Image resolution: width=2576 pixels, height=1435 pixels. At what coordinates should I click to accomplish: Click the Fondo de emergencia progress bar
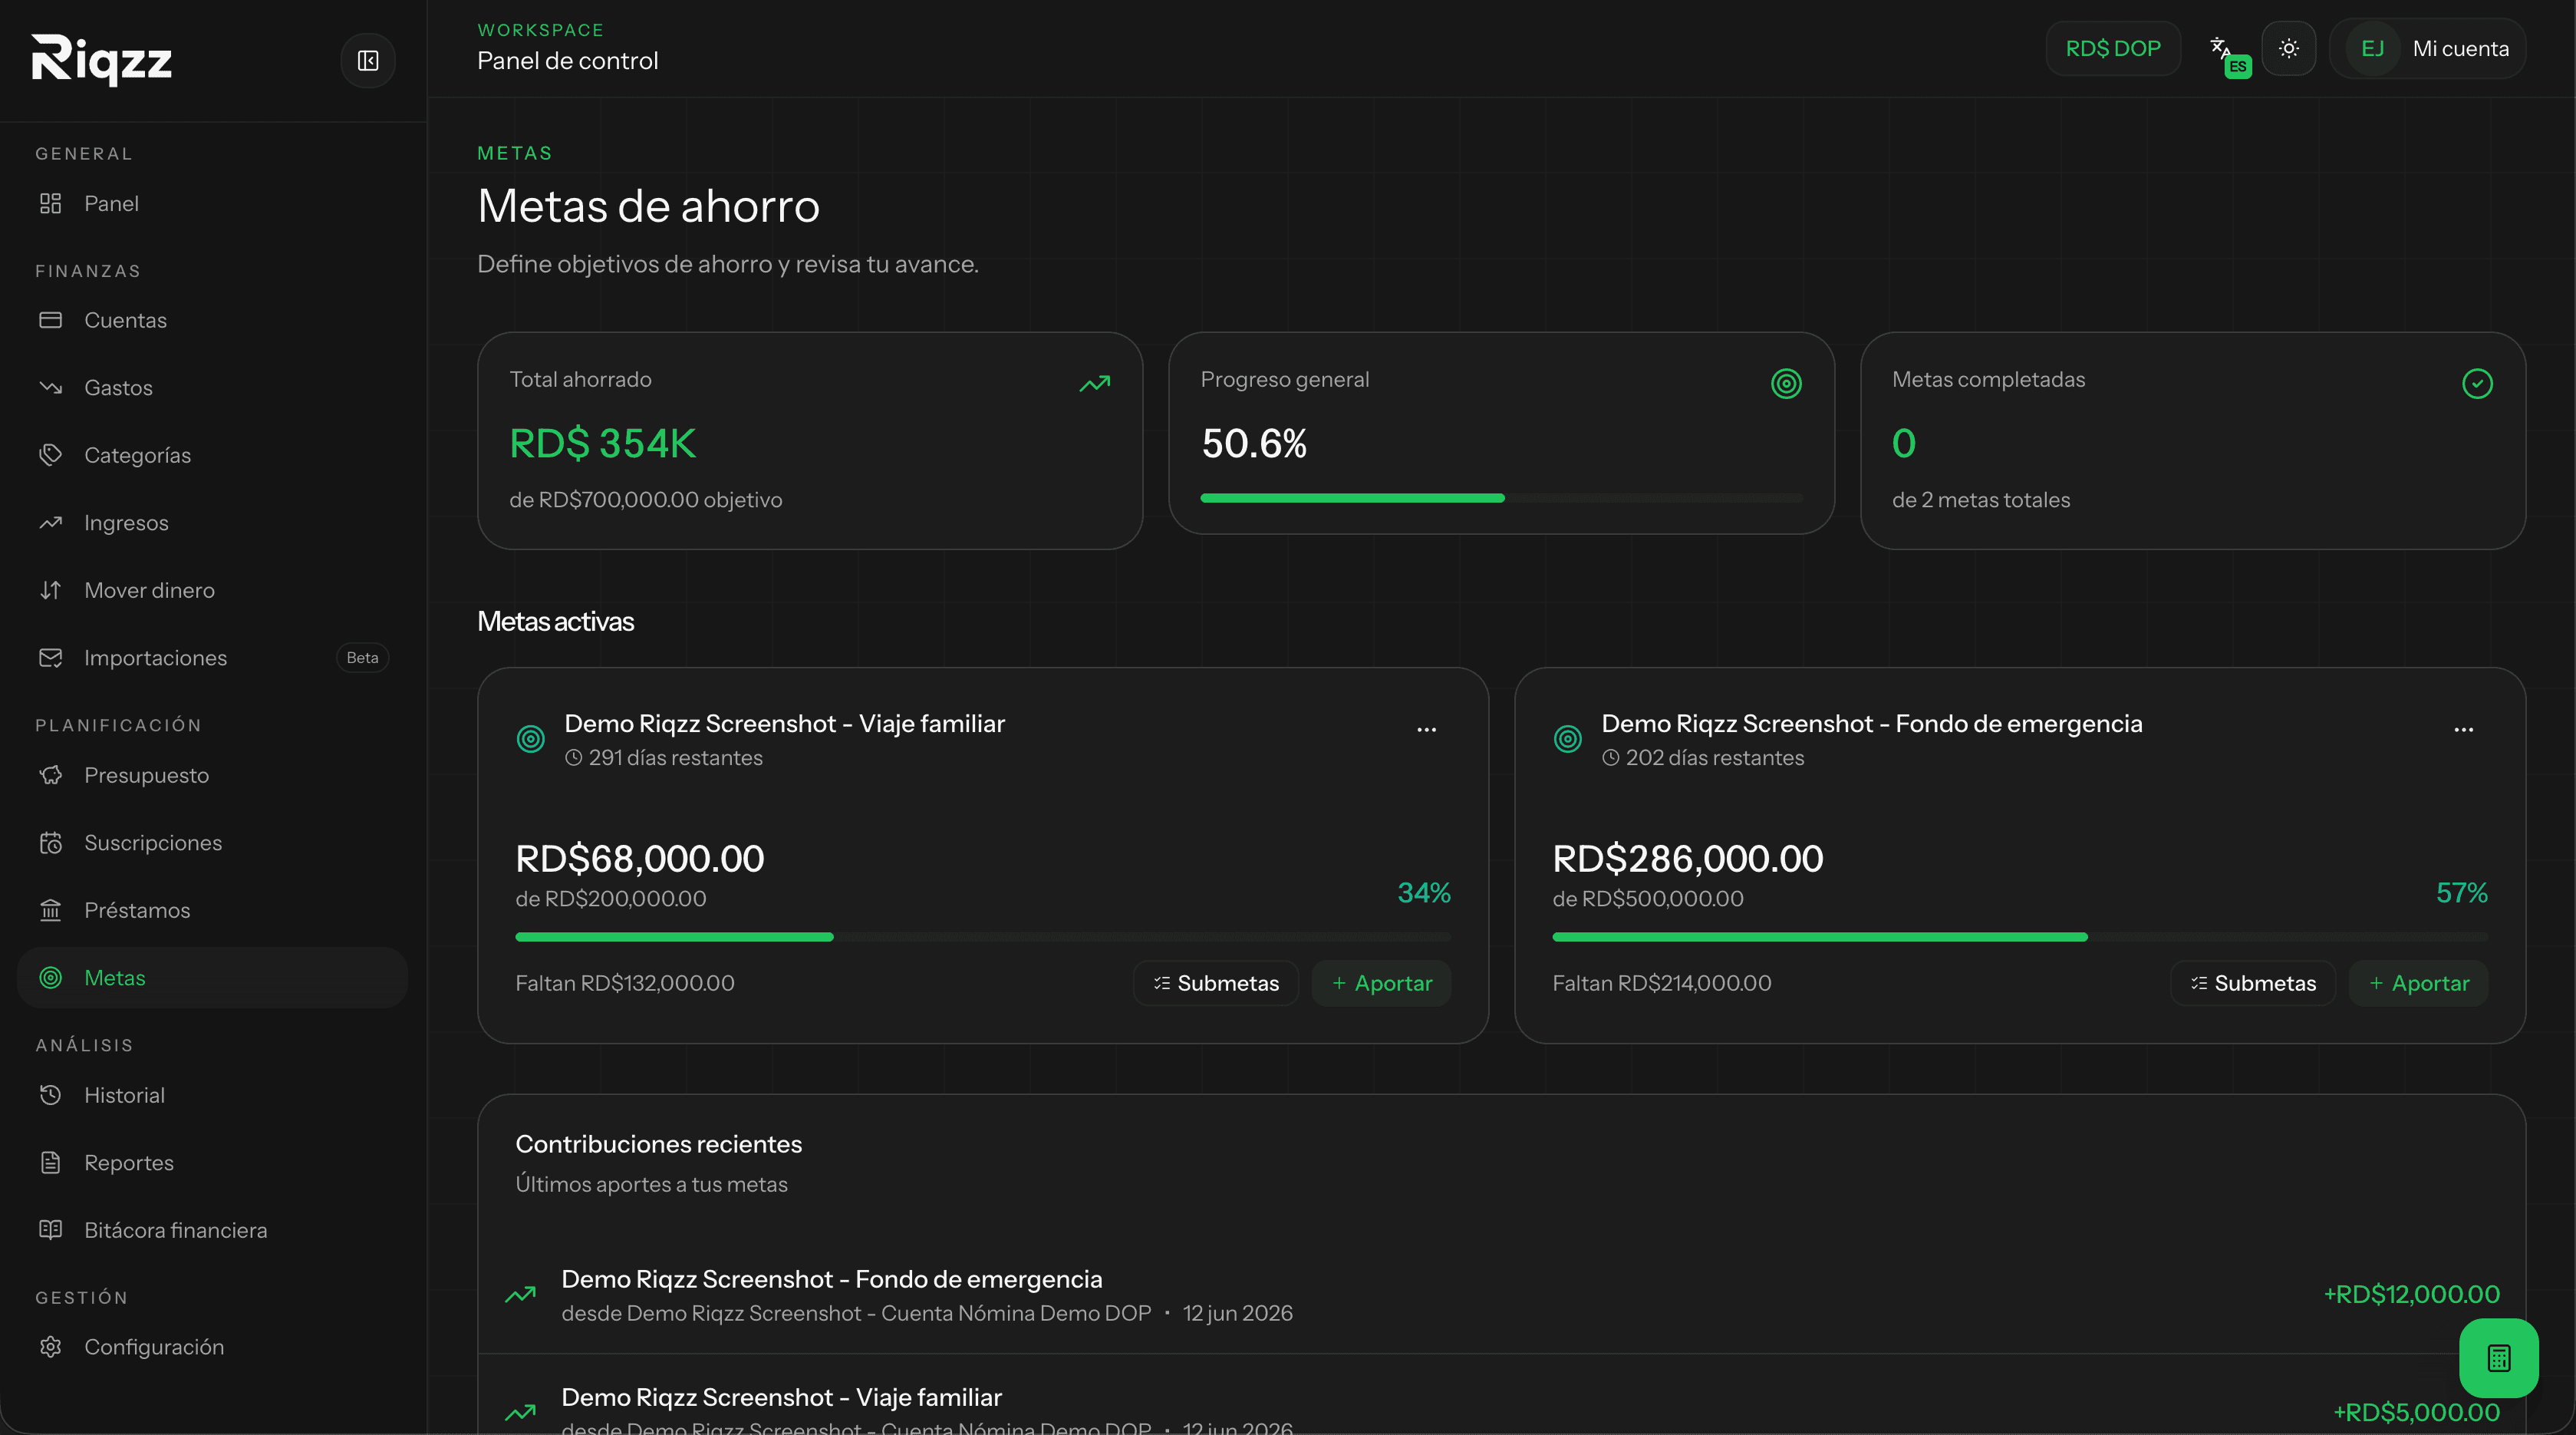tap(2020, 937)
